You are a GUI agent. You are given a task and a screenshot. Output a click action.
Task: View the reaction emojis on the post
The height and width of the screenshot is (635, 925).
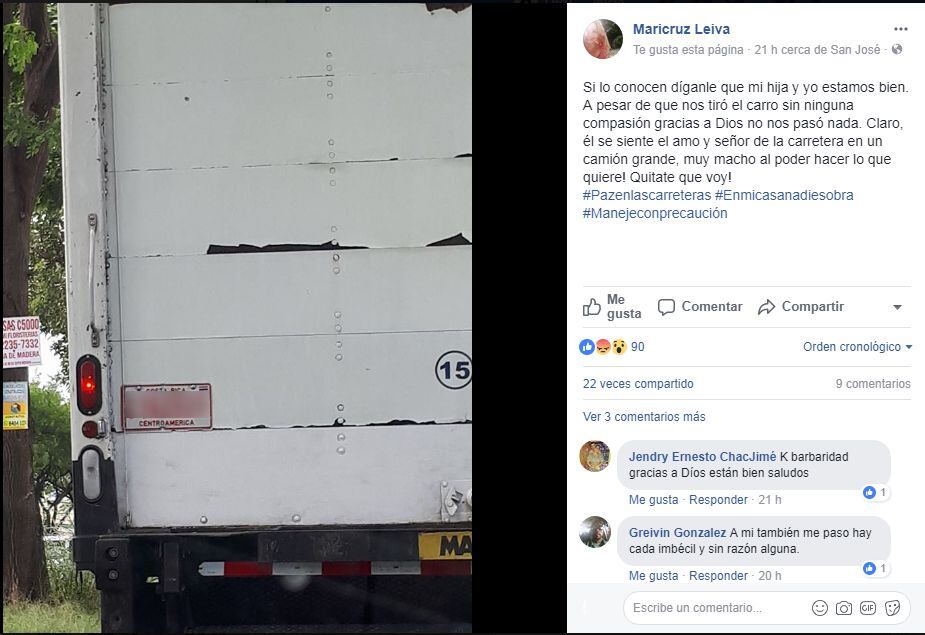(602, 347)
